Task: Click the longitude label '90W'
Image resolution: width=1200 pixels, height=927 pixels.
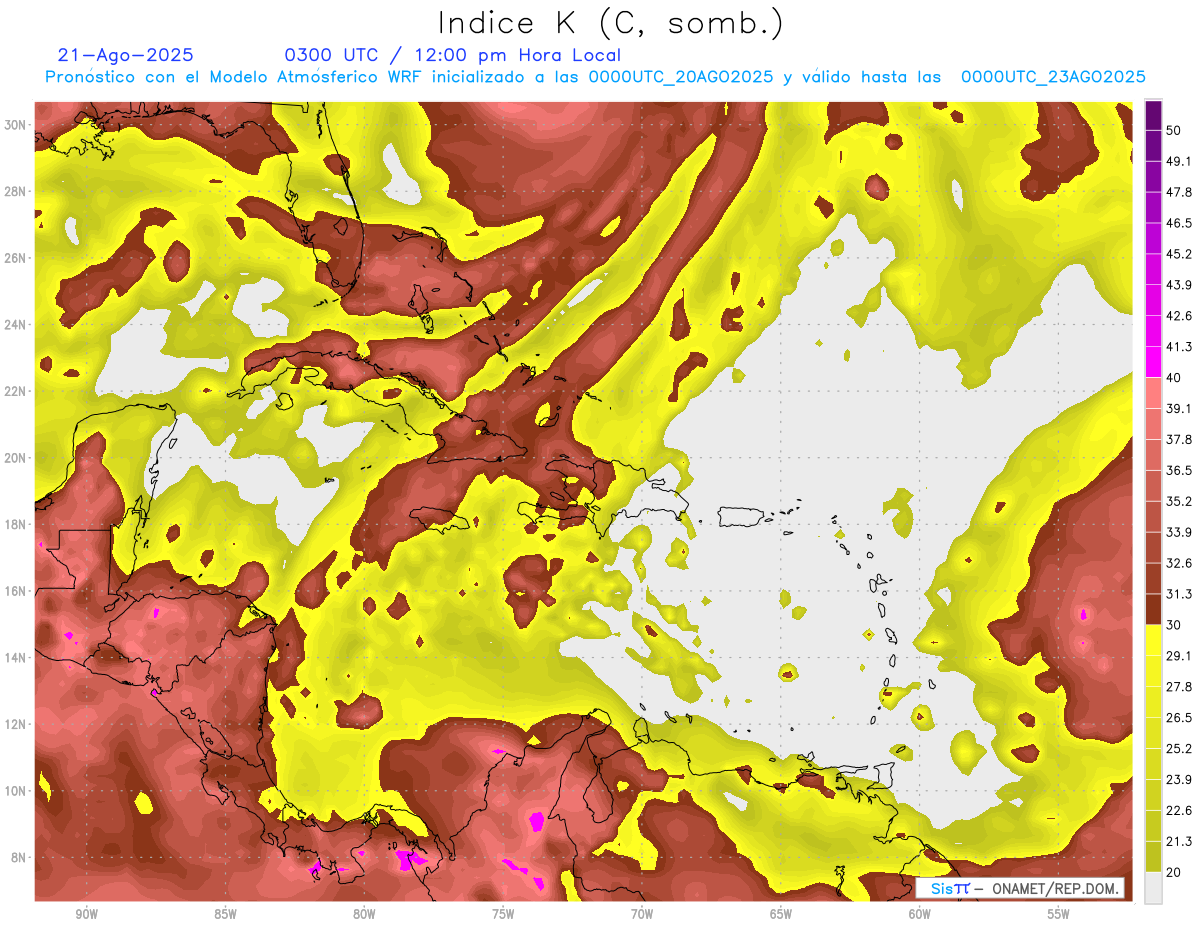Action: tap(87, 914)
